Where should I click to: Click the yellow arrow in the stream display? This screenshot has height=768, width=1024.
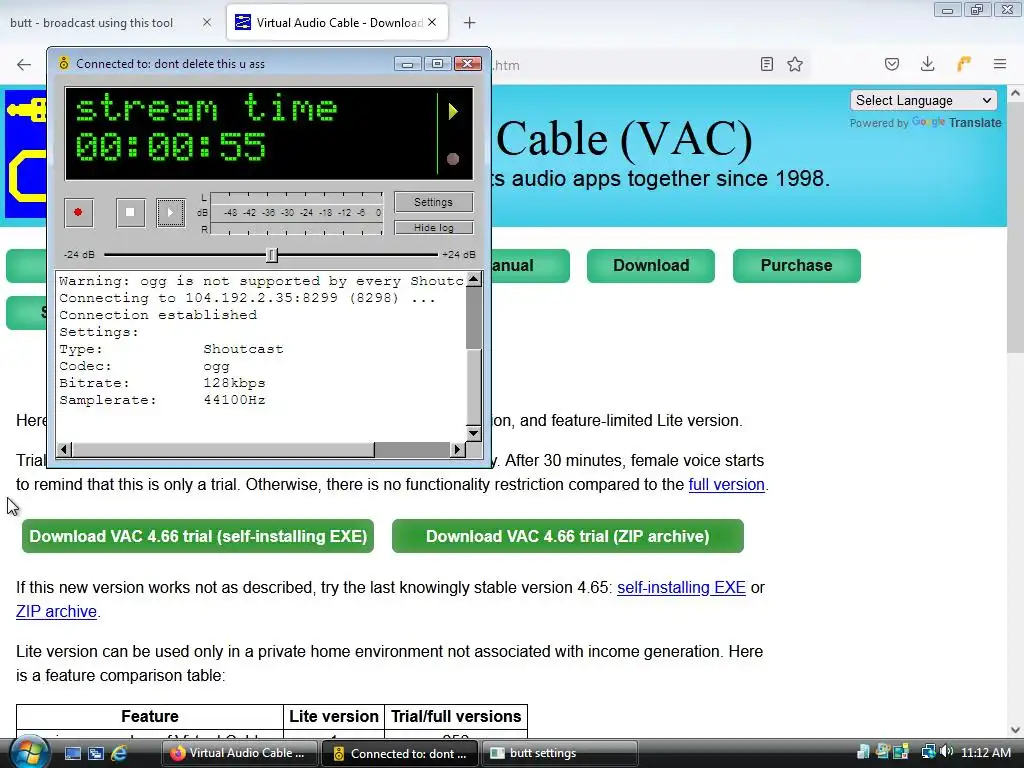(x=453, y=112)
